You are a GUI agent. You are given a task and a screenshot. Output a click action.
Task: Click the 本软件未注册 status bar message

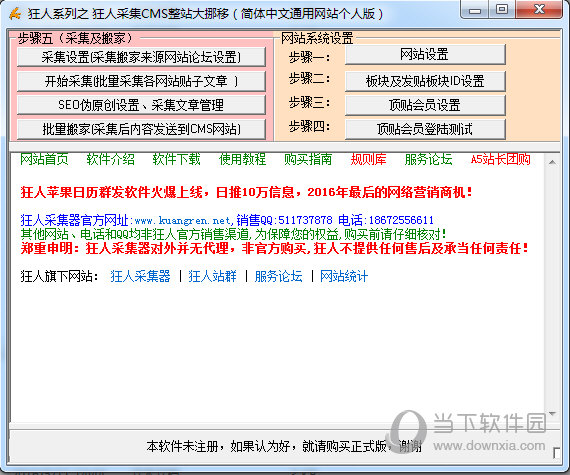point(284,446)
